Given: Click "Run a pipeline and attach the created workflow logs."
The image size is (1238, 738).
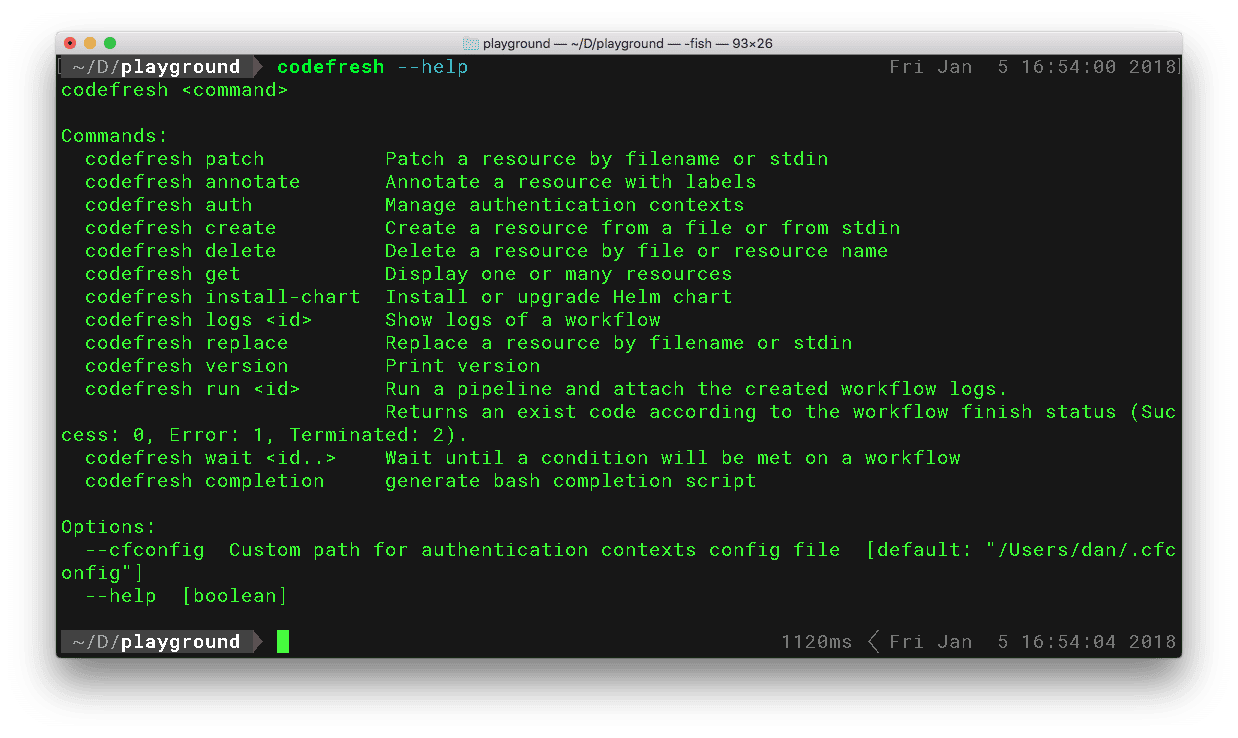Looking at the screenshot, I should pos(697,389).
